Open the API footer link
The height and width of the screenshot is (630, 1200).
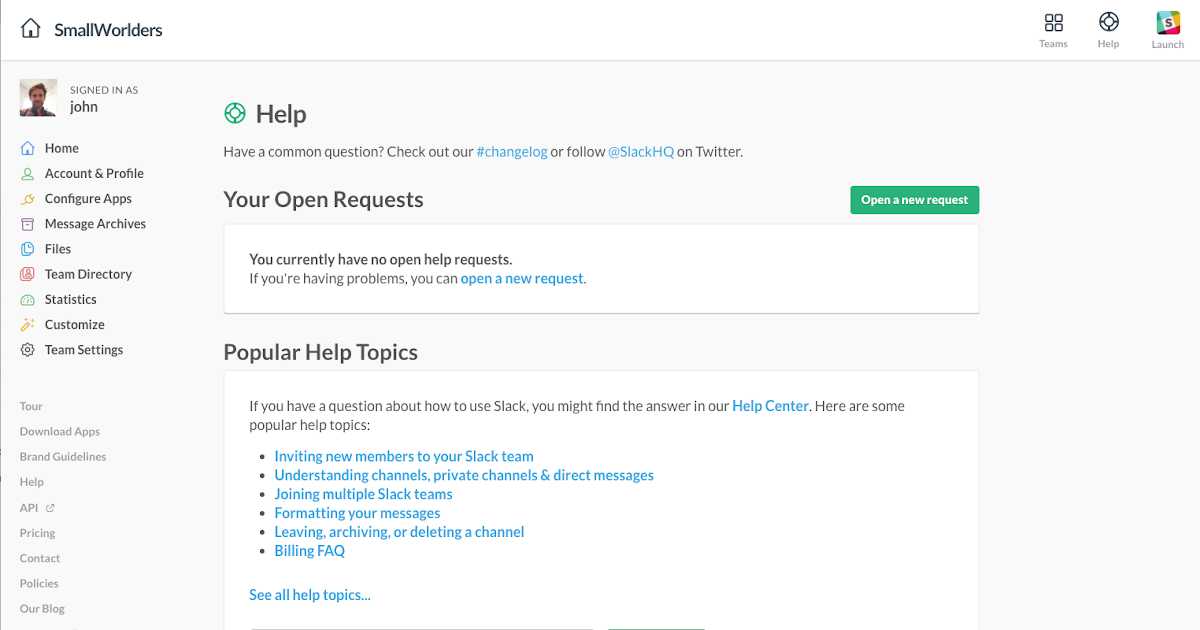pos(29,508)
